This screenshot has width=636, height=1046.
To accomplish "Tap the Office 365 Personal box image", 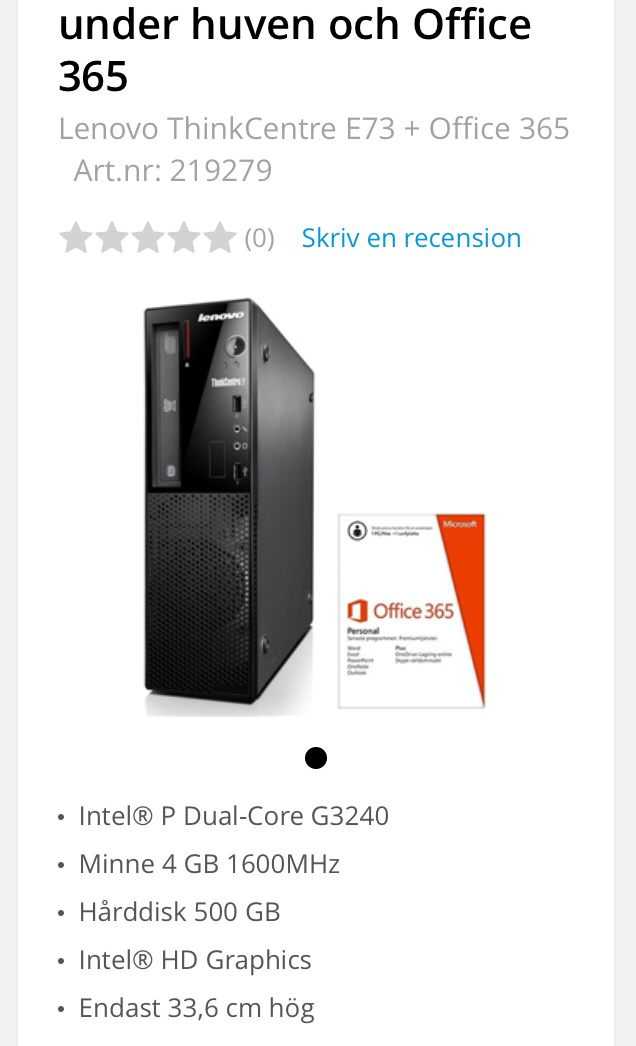I will click(x=411, y=610).
